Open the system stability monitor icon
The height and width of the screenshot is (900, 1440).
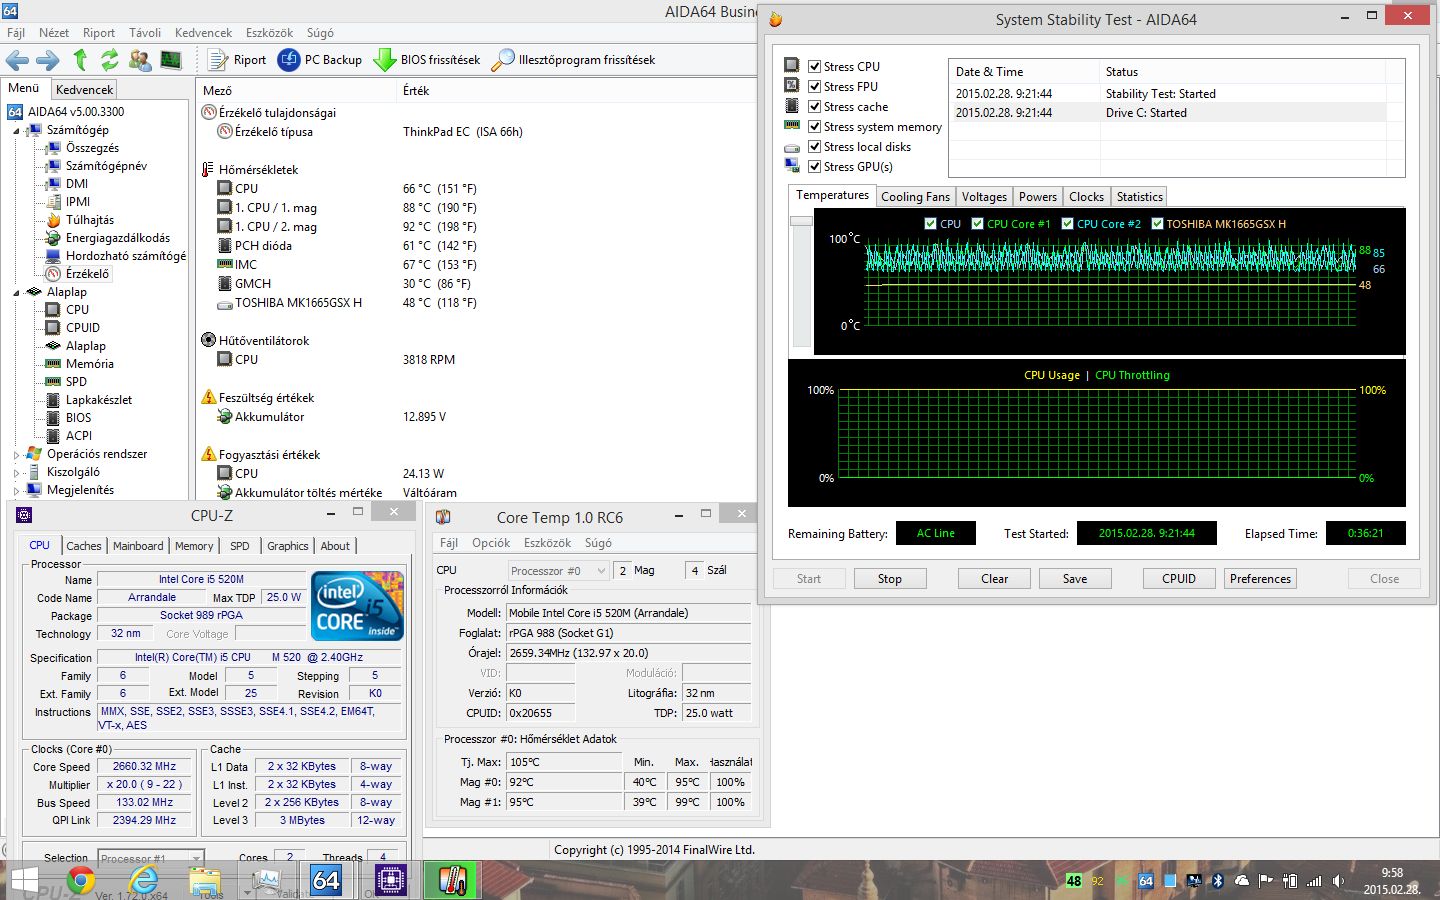[x=171, y=60]
